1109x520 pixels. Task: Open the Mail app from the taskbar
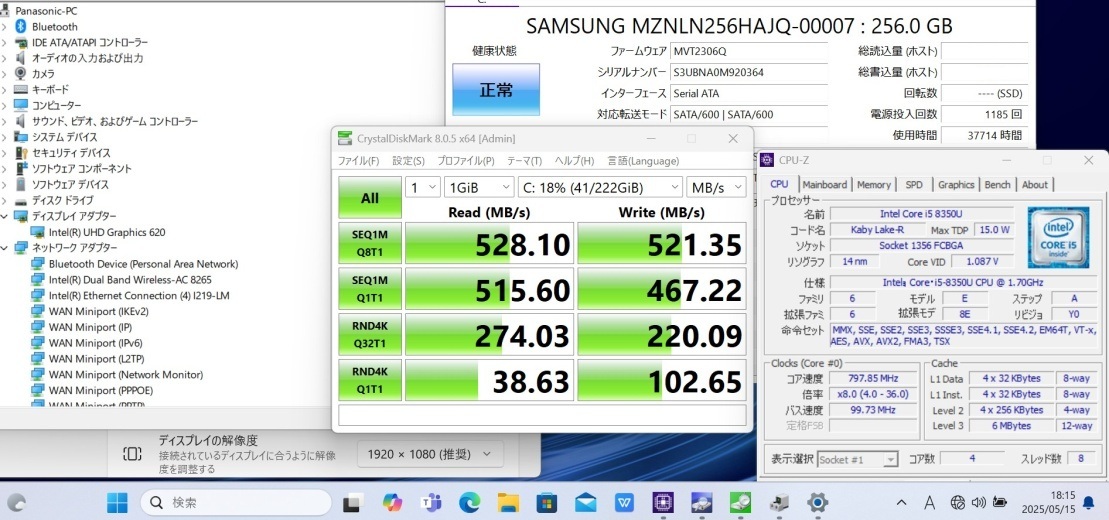(x=585, y=503)
